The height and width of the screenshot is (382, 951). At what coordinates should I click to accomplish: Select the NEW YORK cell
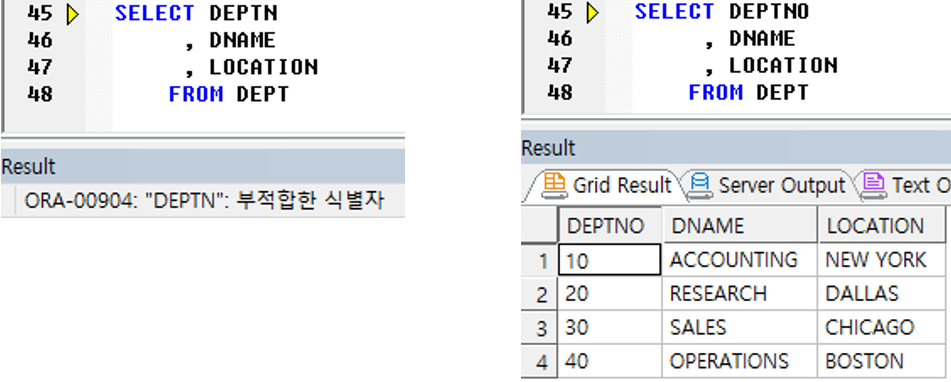click(x=881, y=260)
